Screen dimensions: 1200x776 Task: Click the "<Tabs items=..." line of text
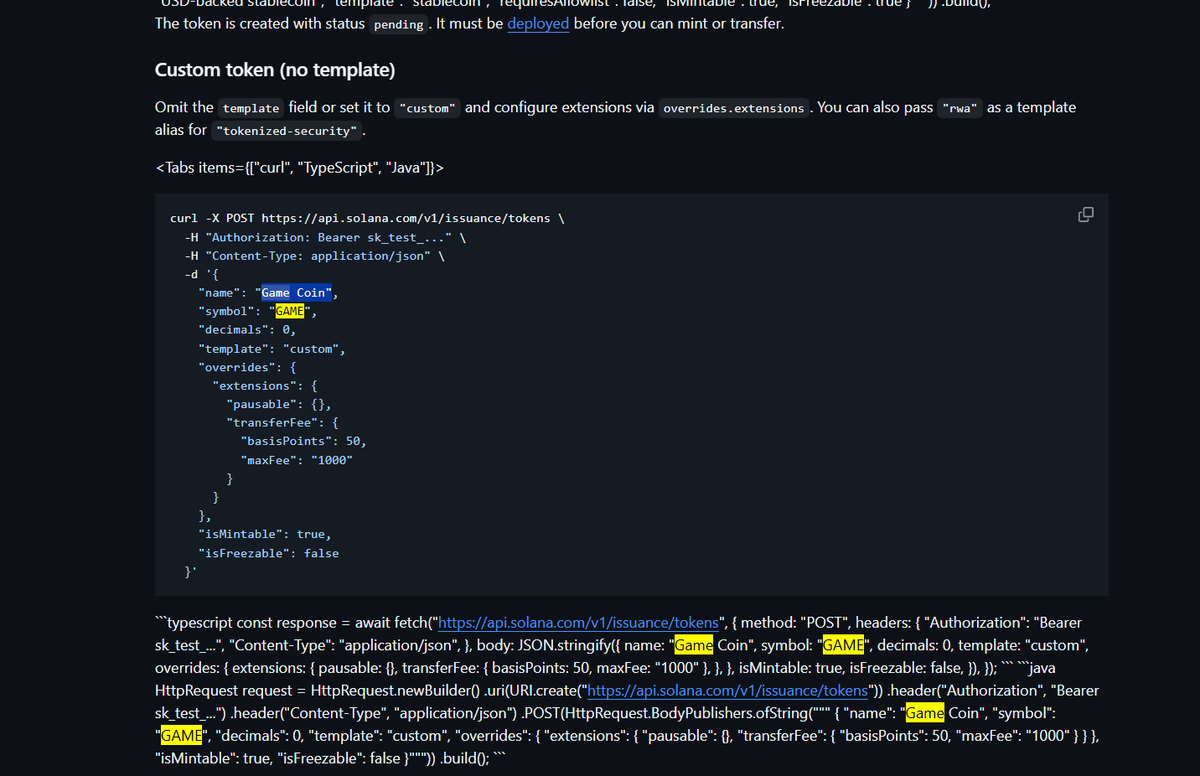click(299, 167)
